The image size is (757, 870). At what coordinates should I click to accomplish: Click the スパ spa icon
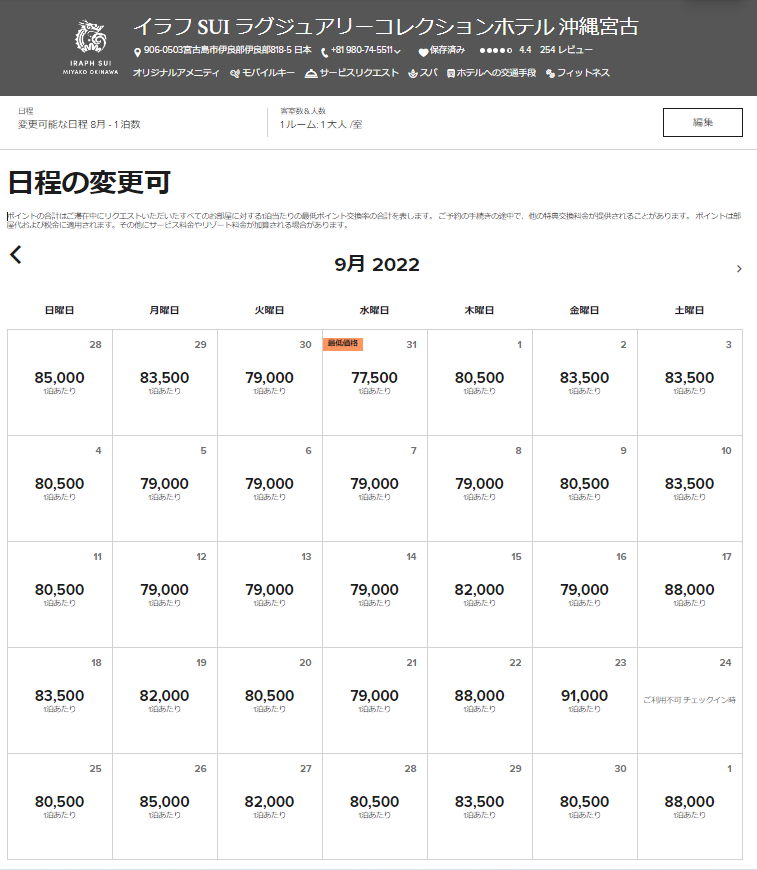(x=412, y=73)
